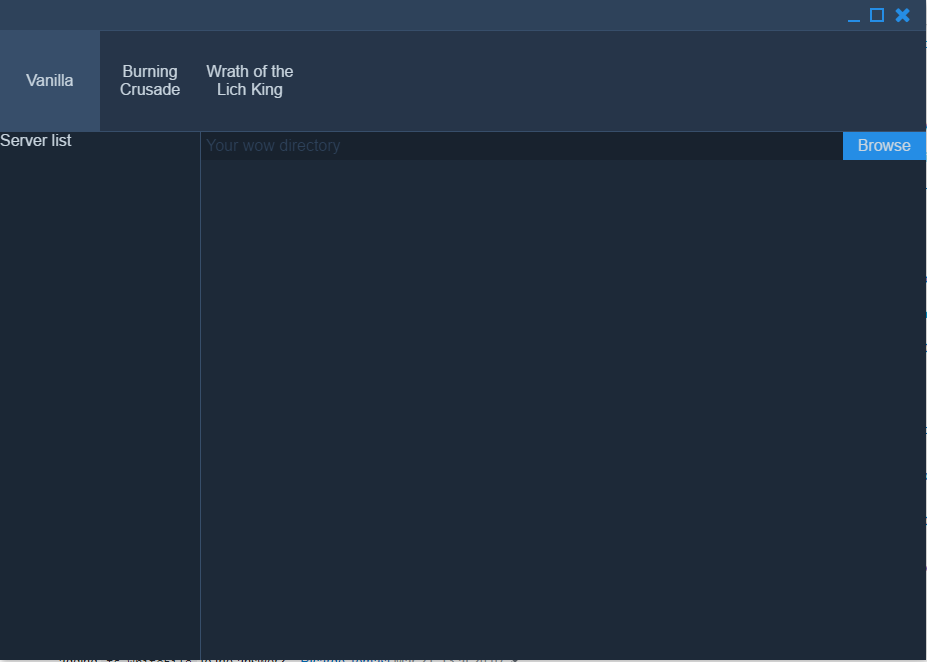This screenshot has height=662, width=927.
Task: Place cursor in the wow directory path box
Action: [x=520, y=146]
